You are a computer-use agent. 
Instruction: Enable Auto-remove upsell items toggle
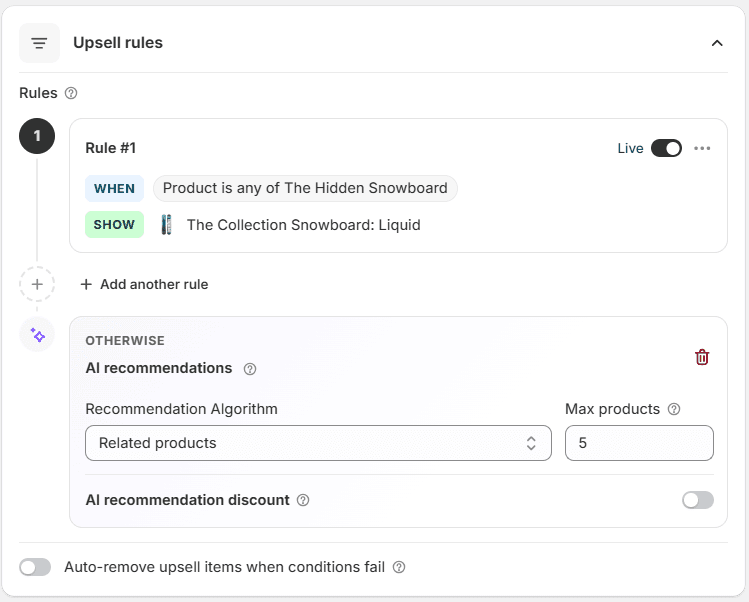point(35,567)
